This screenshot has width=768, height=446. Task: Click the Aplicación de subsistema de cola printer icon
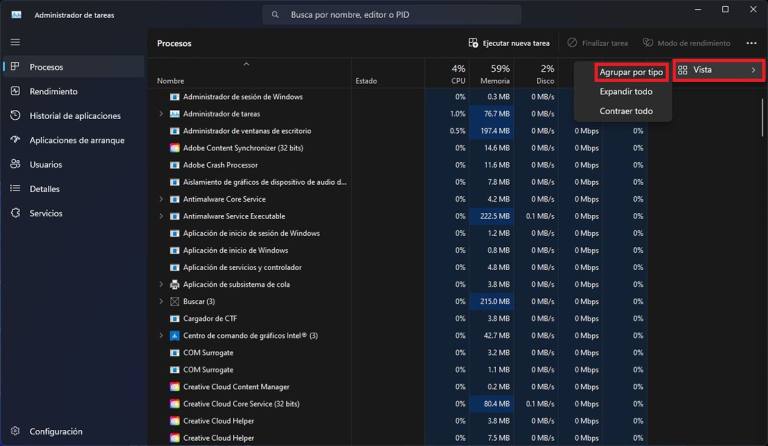coord(174,284)
